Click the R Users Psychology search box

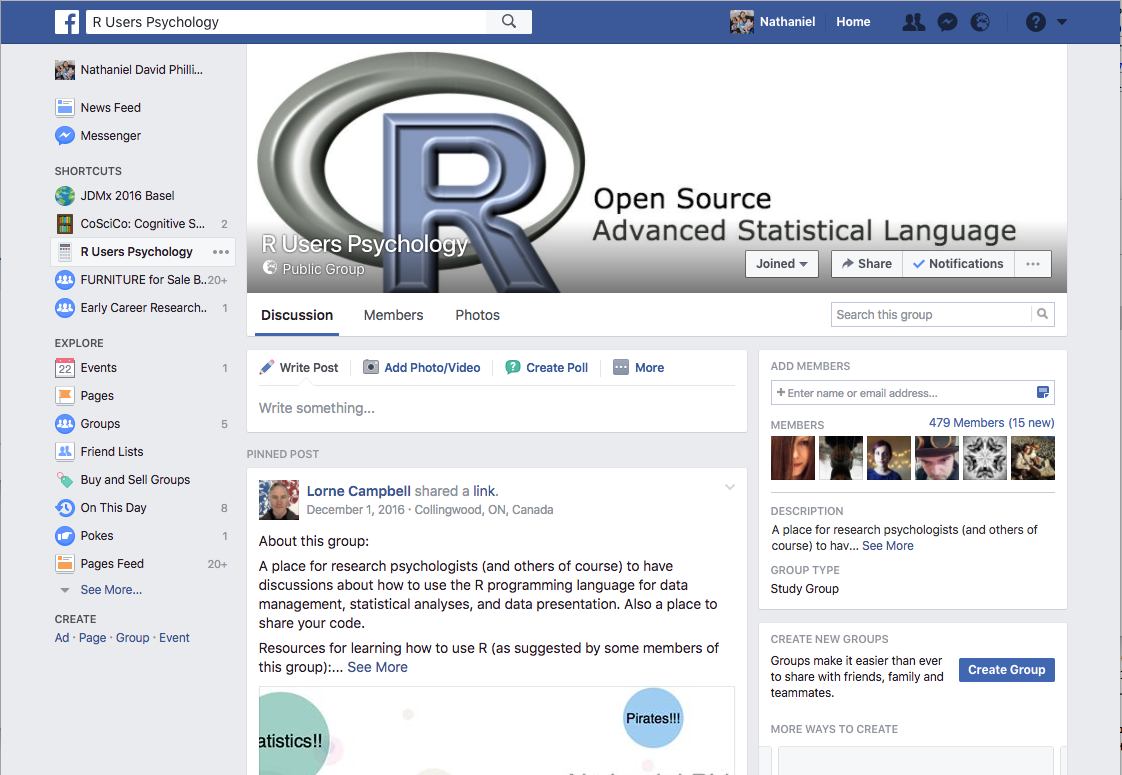tap(286, 21)
